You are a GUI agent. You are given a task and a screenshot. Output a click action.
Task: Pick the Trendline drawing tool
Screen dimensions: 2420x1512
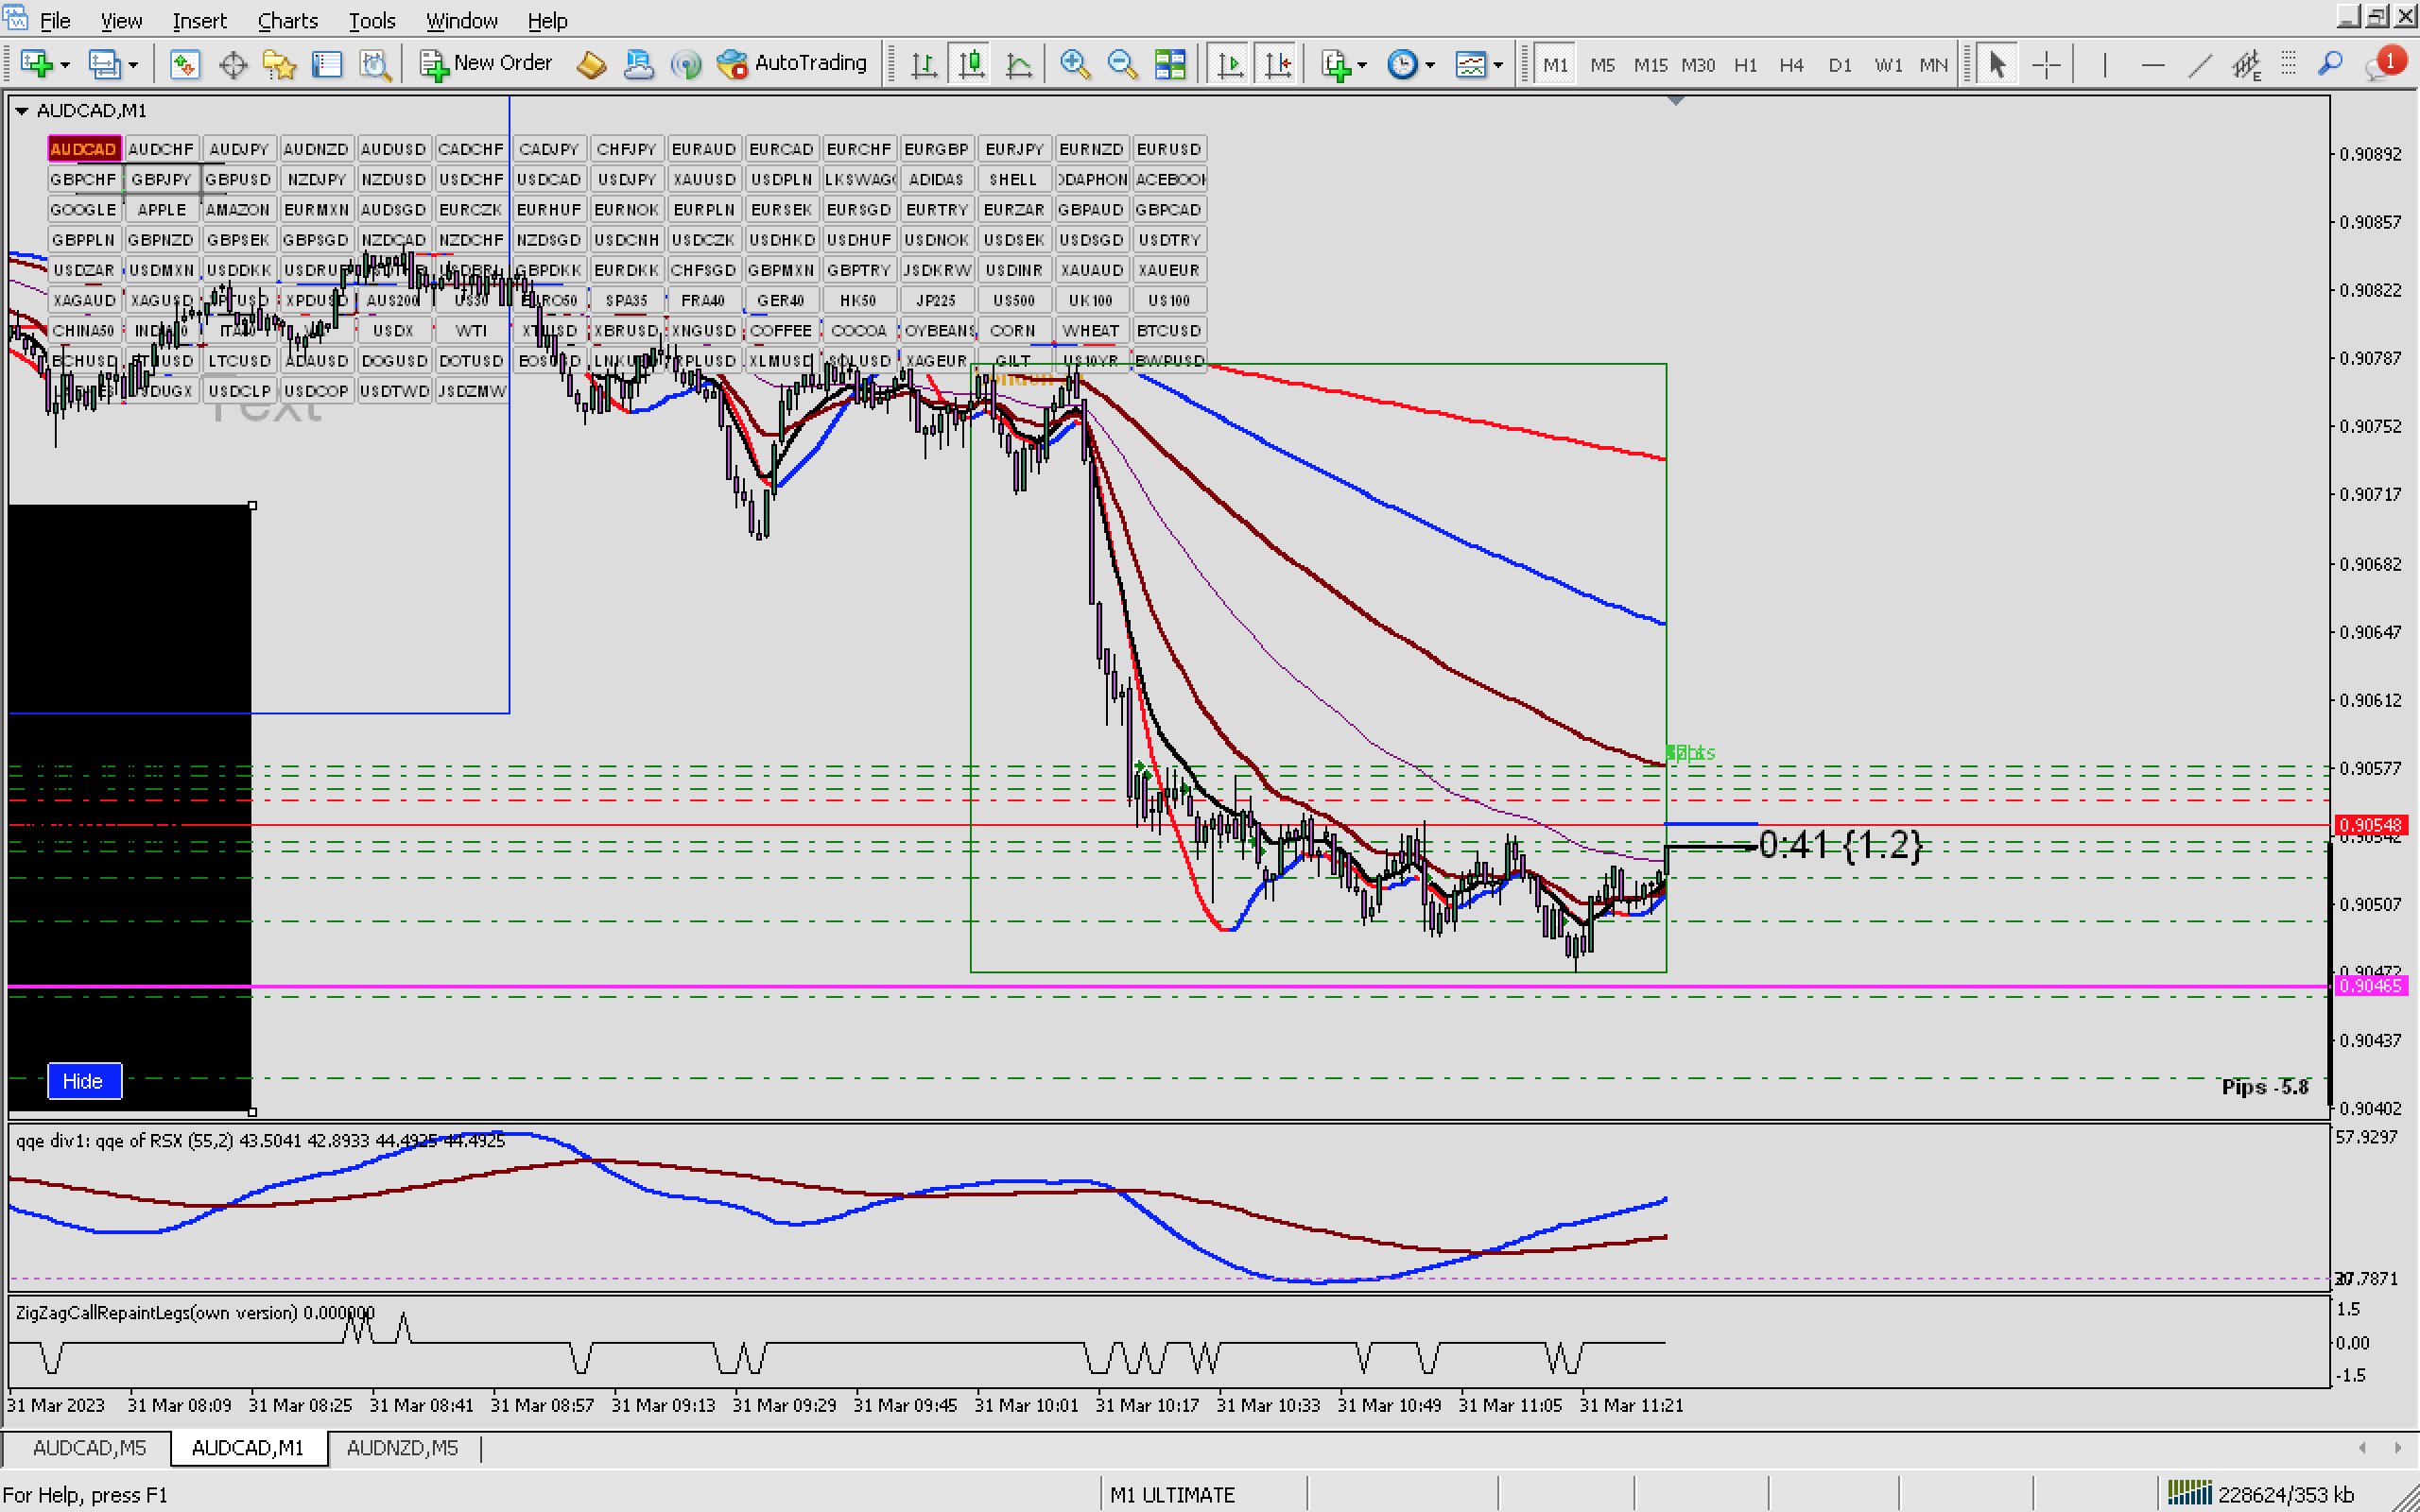2199,65
